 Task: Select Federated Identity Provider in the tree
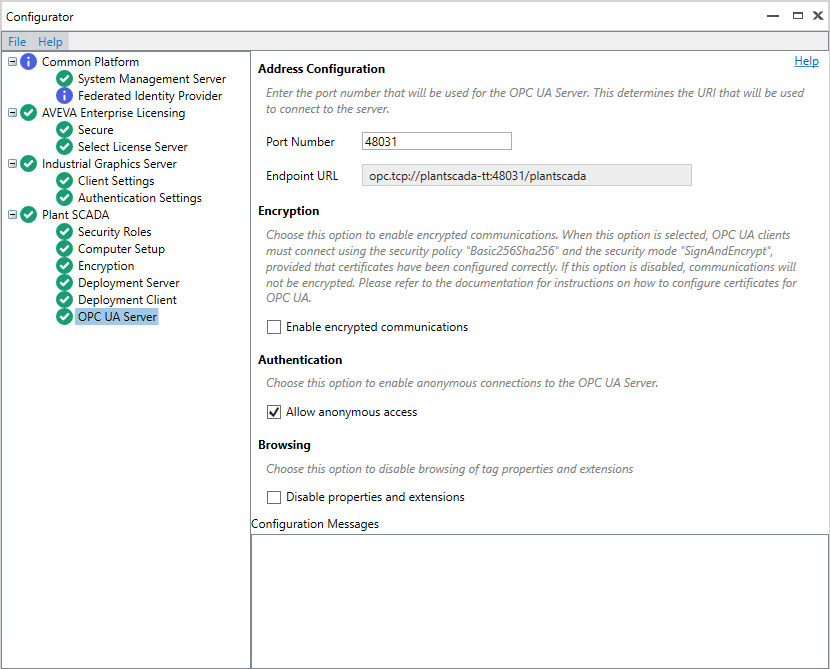150,96
